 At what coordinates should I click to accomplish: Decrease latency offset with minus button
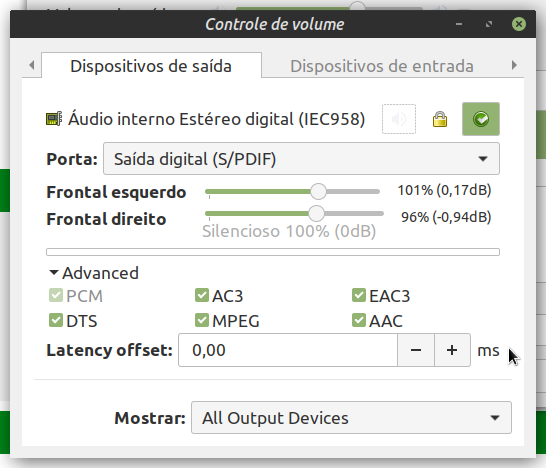416,350
